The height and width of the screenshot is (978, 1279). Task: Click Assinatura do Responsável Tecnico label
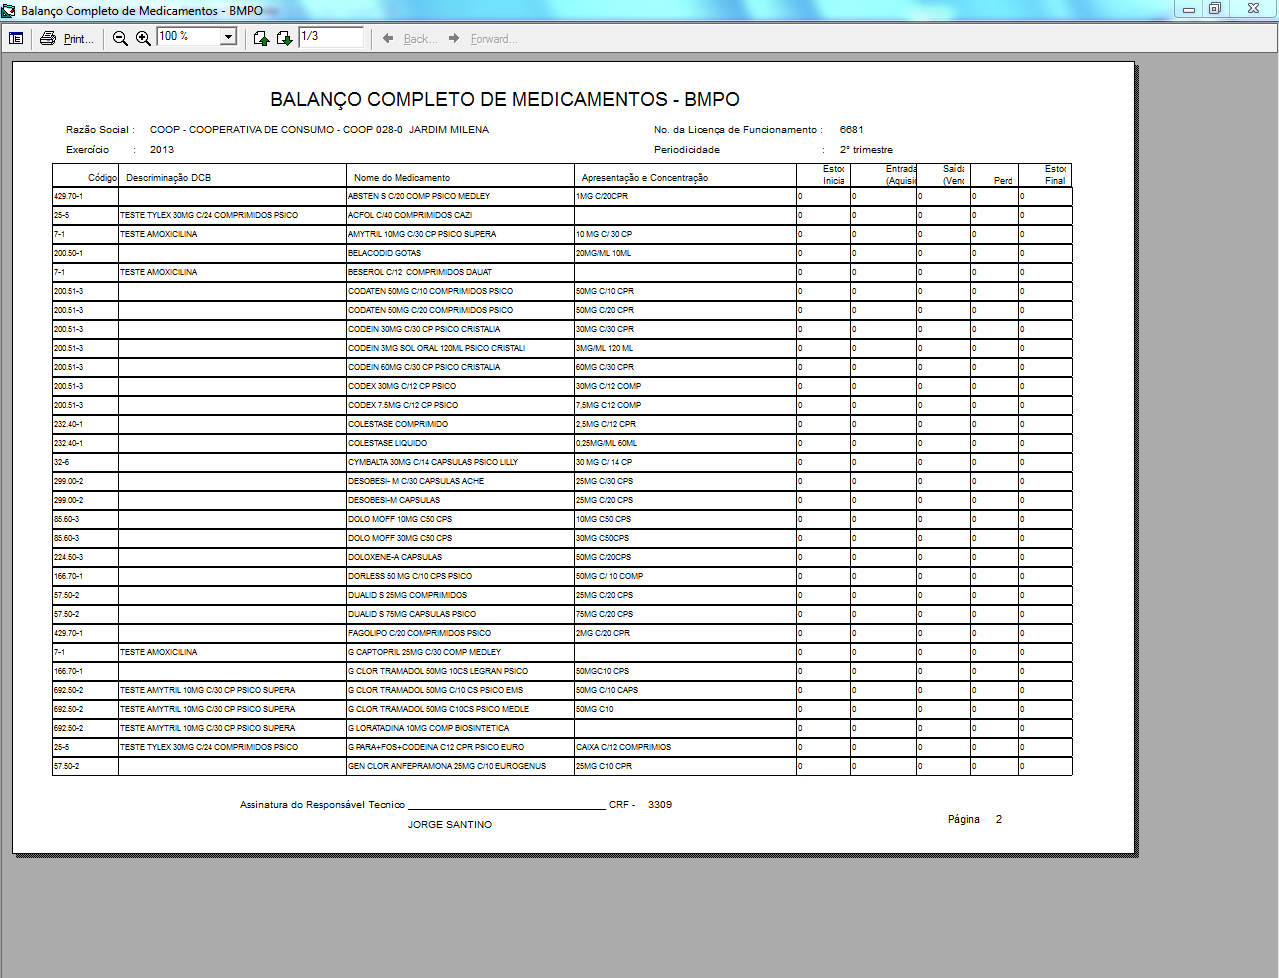pyautogui.click(x=322, y=805)
